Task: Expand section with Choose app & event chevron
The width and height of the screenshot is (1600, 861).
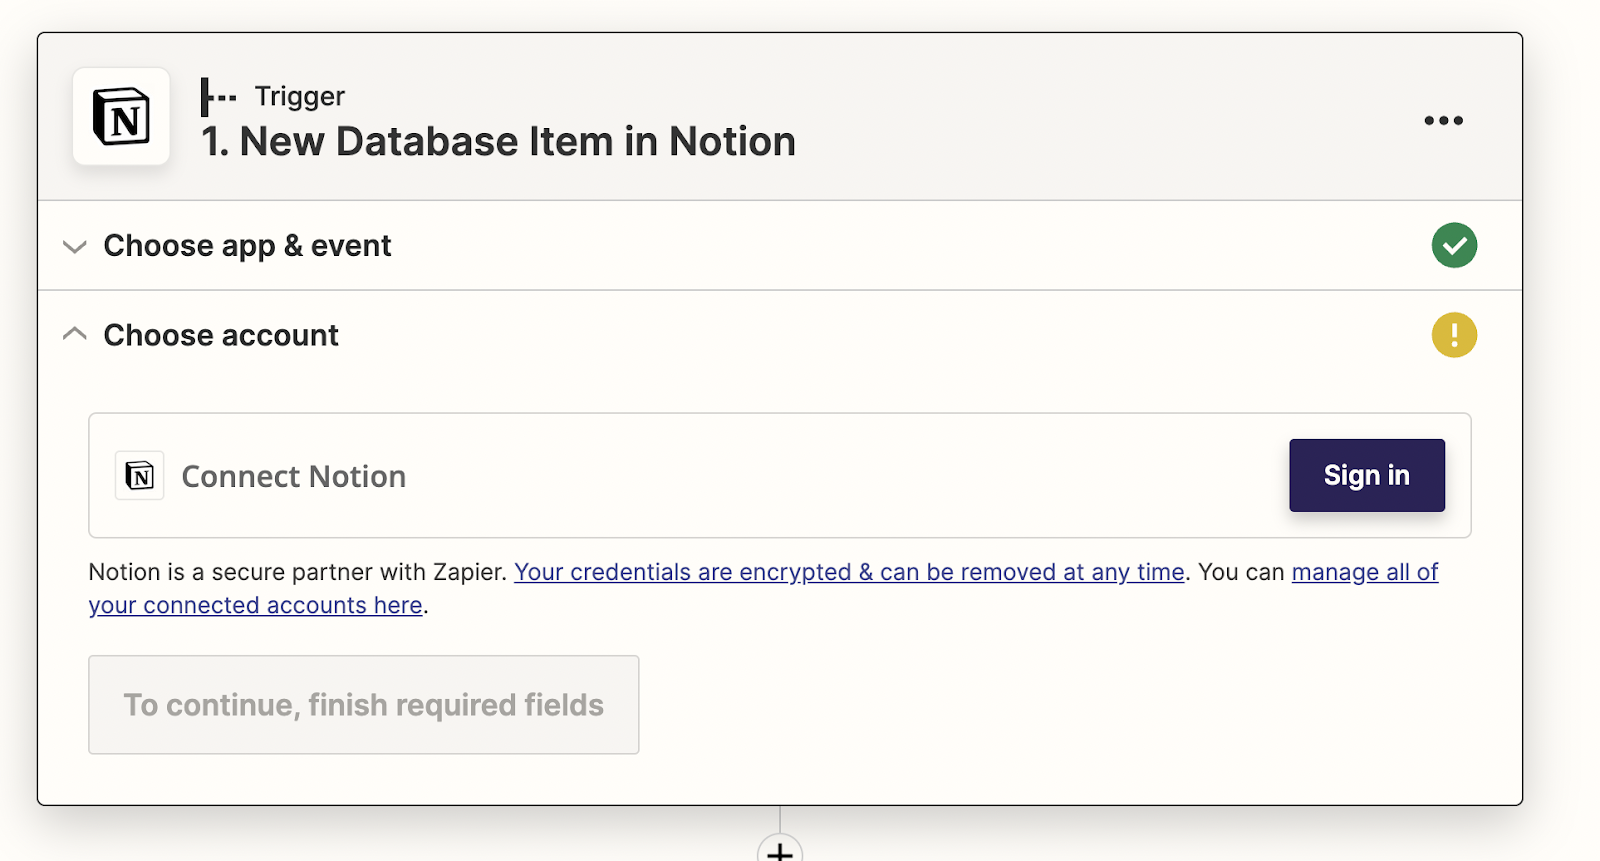Action: pos(75,246)
